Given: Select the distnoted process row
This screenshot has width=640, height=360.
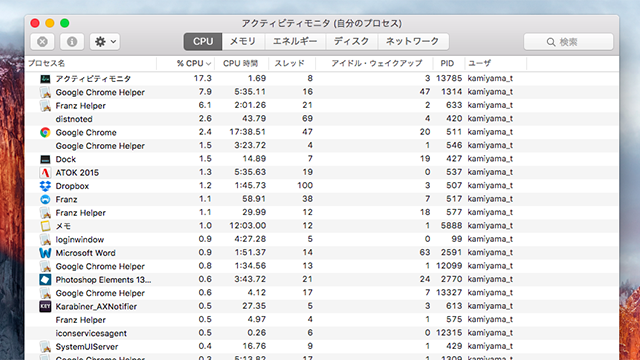Looking at the screenshot, I should coord(322,119).
